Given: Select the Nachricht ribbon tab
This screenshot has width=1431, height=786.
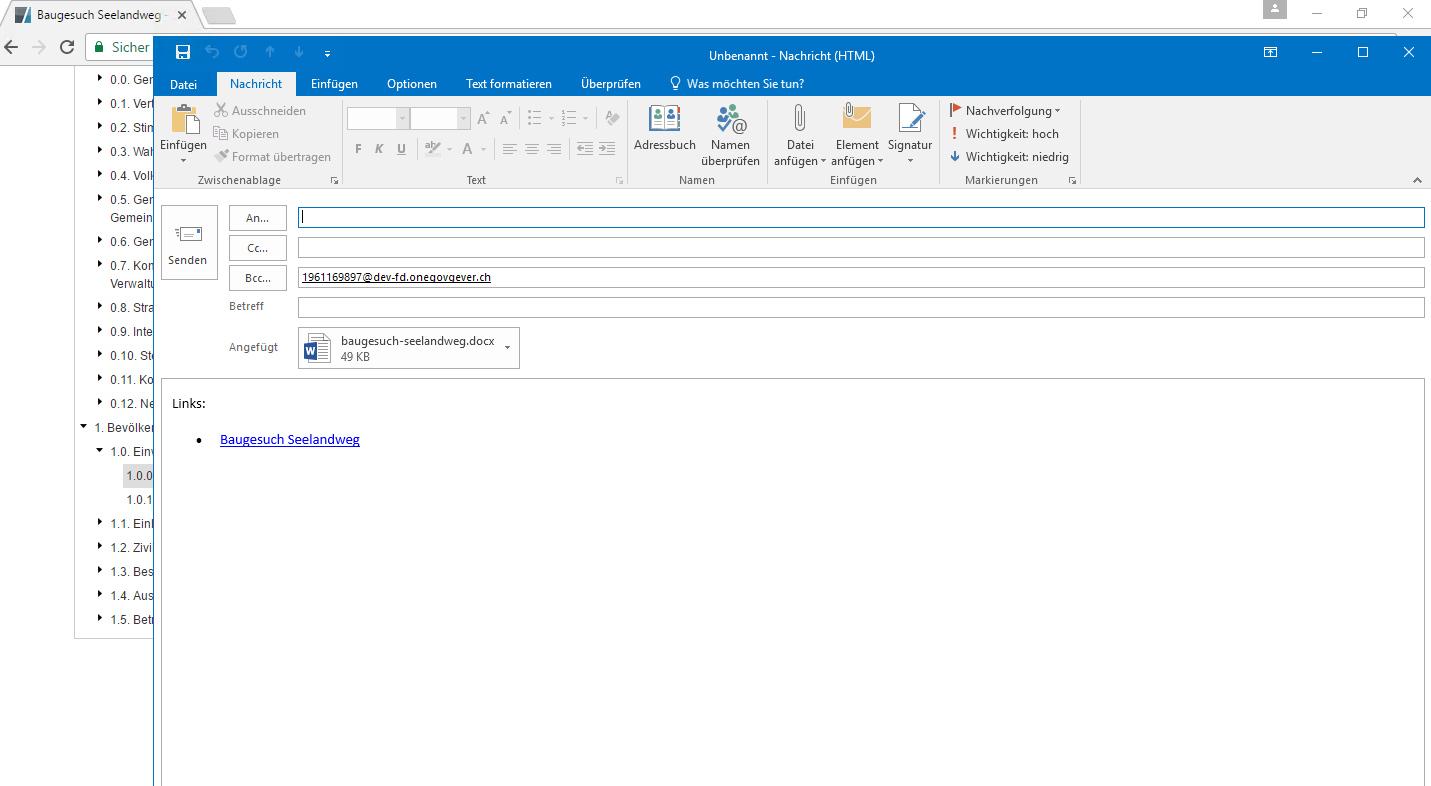Looking at the screenshot, I should (x=256, y=84).
